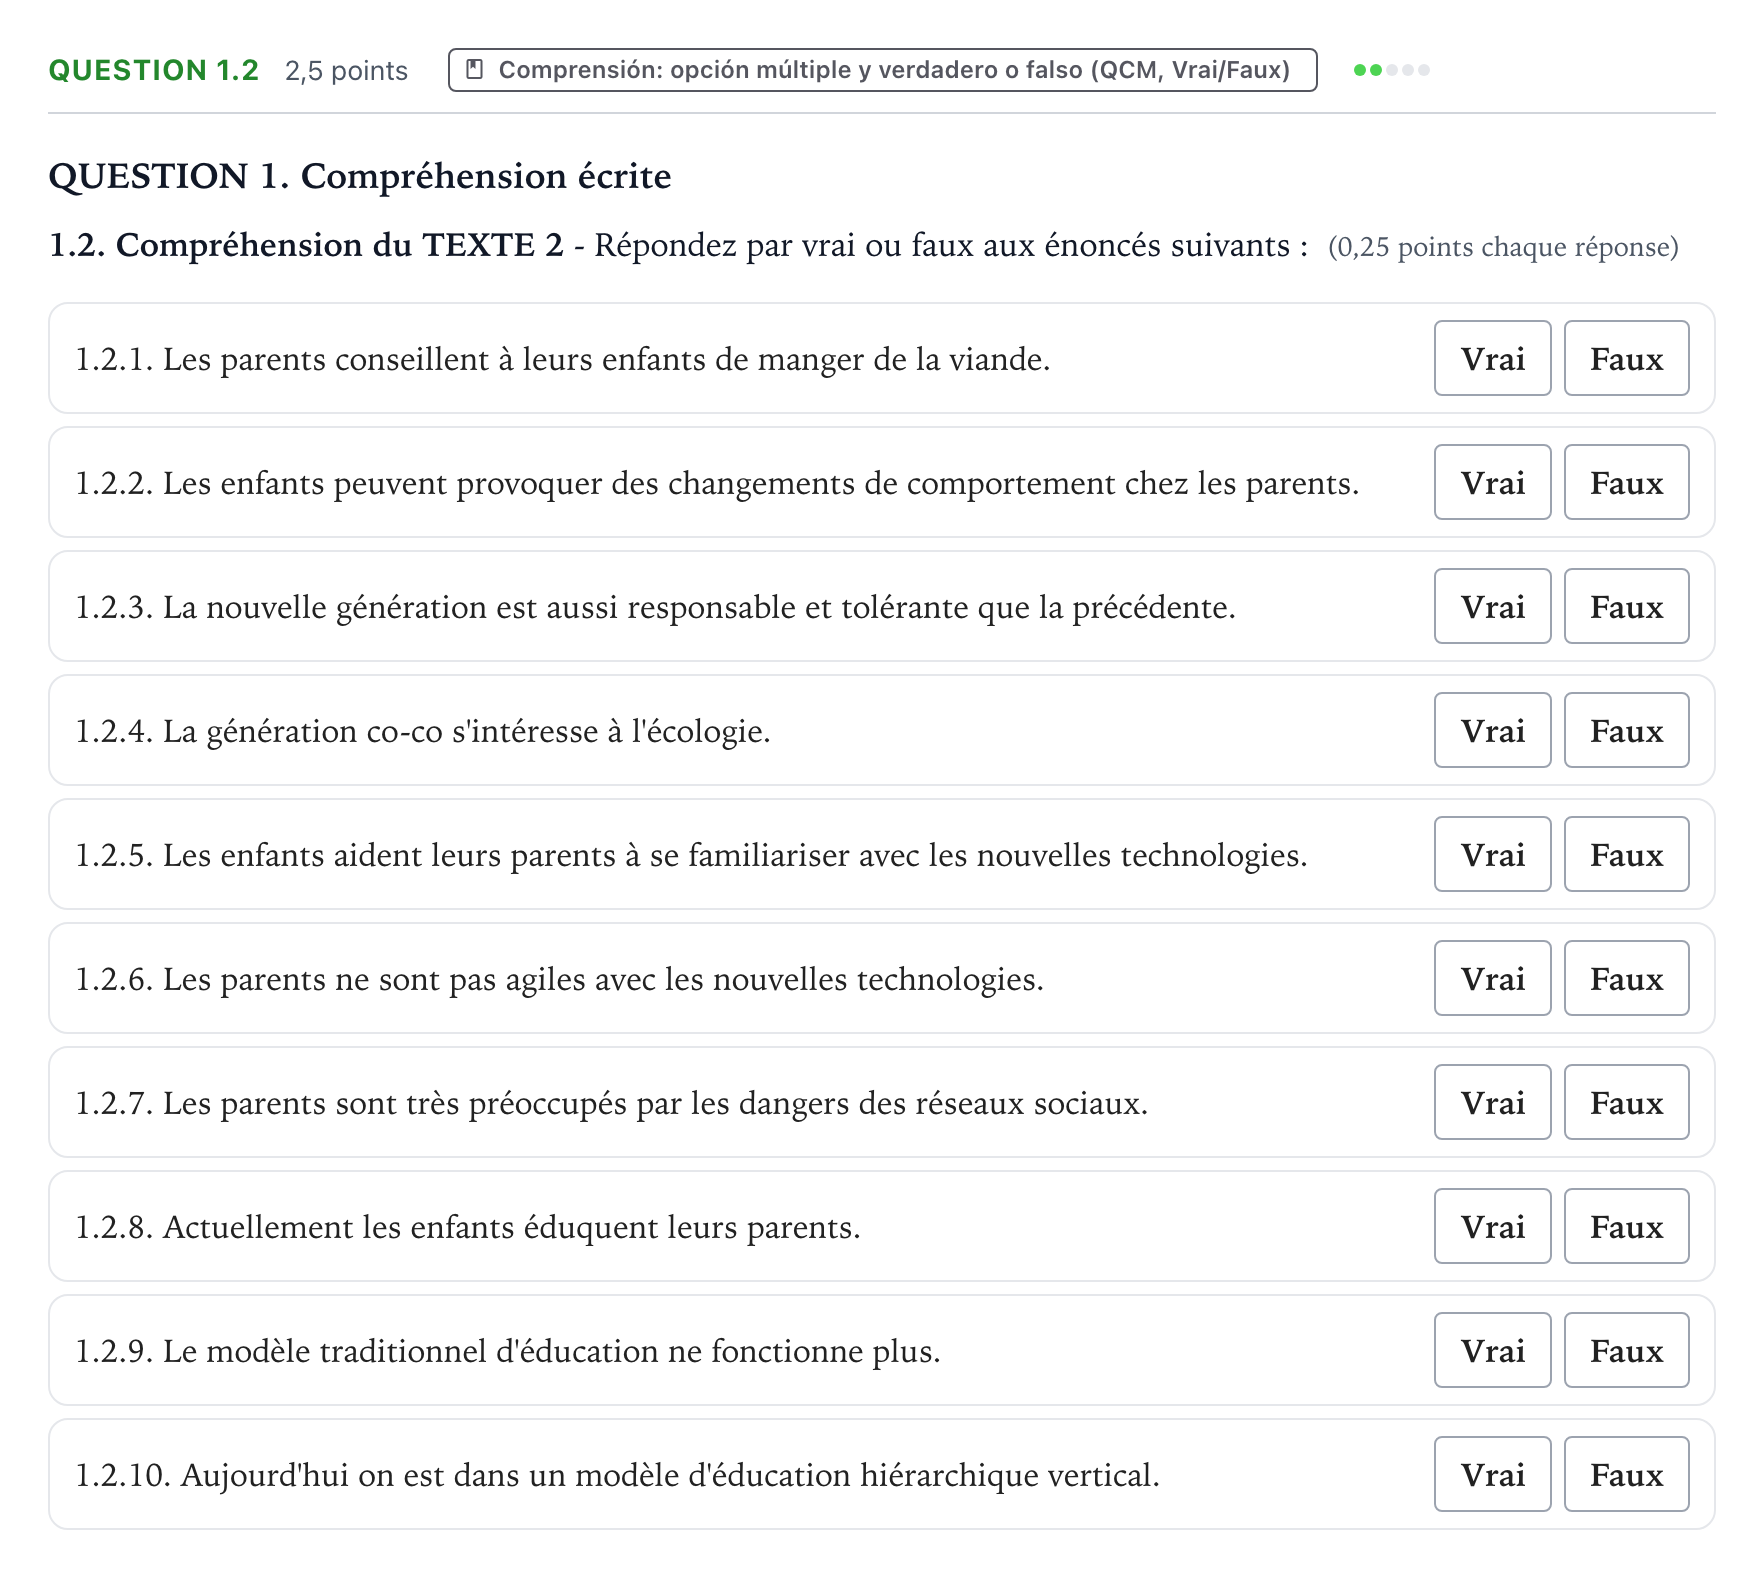Viewport: 1764px width, 1578px height.
Task: Choose Vrai for 1.2.3 nouvelle génération
Action: (x=1492, y=606)
